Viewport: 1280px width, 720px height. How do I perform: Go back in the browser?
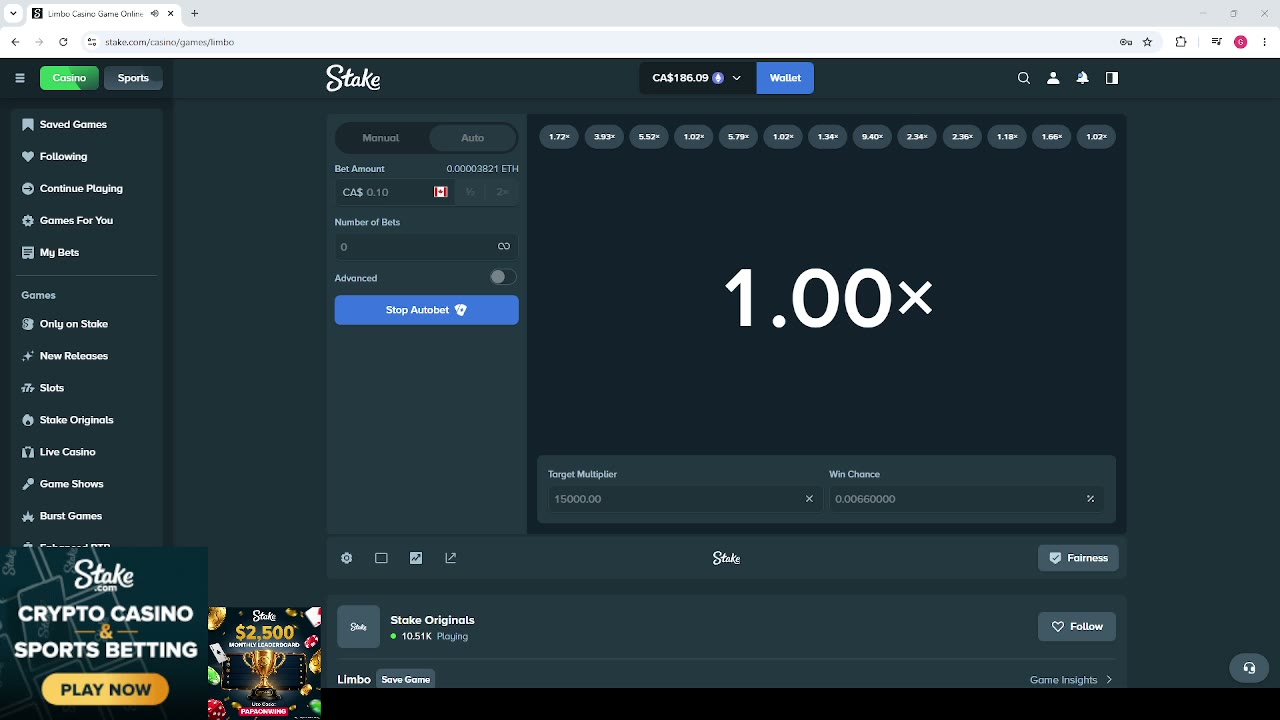16,42
